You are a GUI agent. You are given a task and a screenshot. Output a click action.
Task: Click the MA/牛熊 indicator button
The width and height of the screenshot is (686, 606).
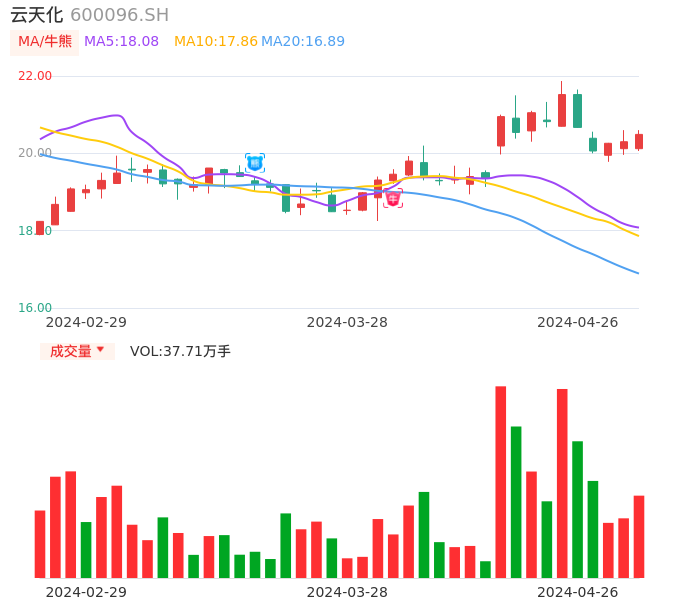(45, 42)
